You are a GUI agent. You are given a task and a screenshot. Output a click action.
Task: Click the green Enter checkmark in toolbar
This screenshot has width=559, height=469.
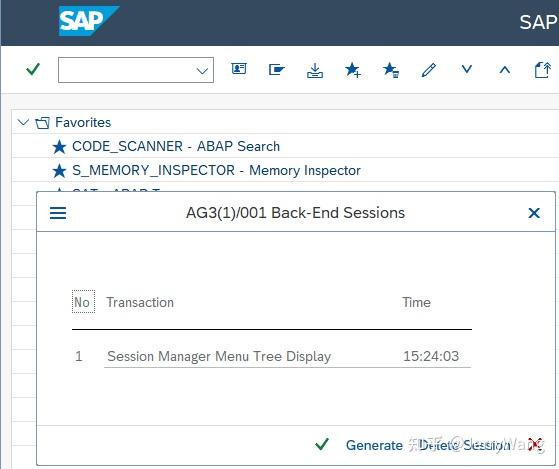pyautogui.click(x=33, y=69)
